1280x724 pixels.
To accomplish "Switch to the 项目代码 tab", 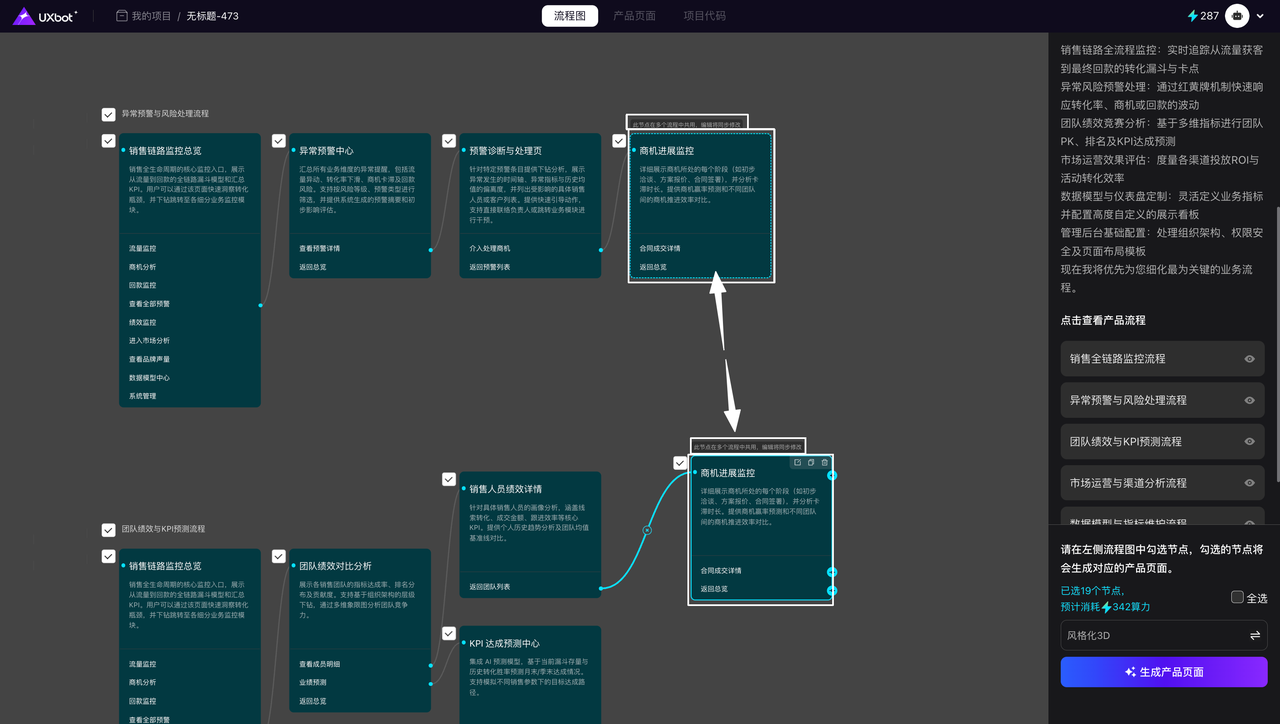I will coord(704,16).
